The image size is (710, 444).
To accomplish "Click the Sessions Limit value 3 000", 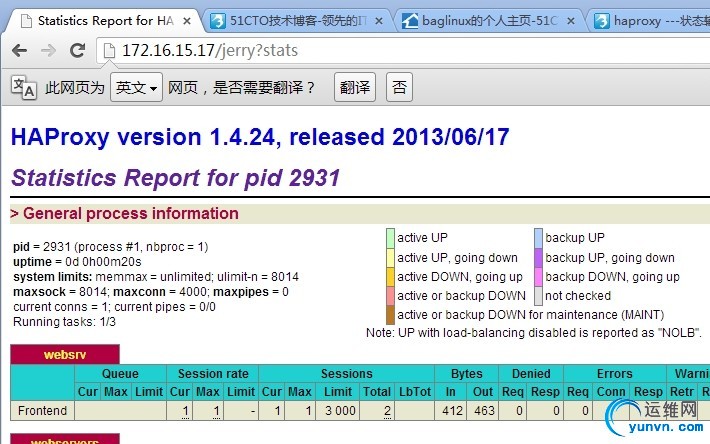I will click(340, 411).
